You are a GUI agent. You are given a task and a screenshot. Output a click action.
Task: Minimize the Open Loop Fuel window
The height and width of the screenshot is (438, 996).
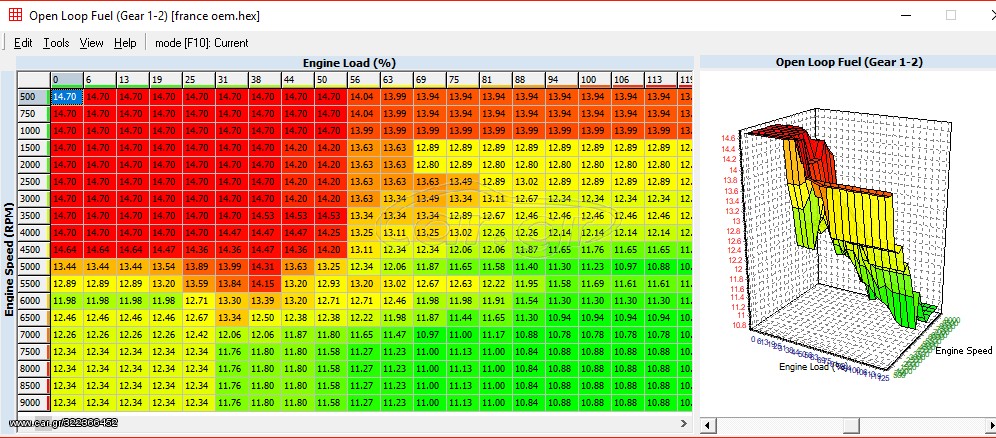coord(906,15)
